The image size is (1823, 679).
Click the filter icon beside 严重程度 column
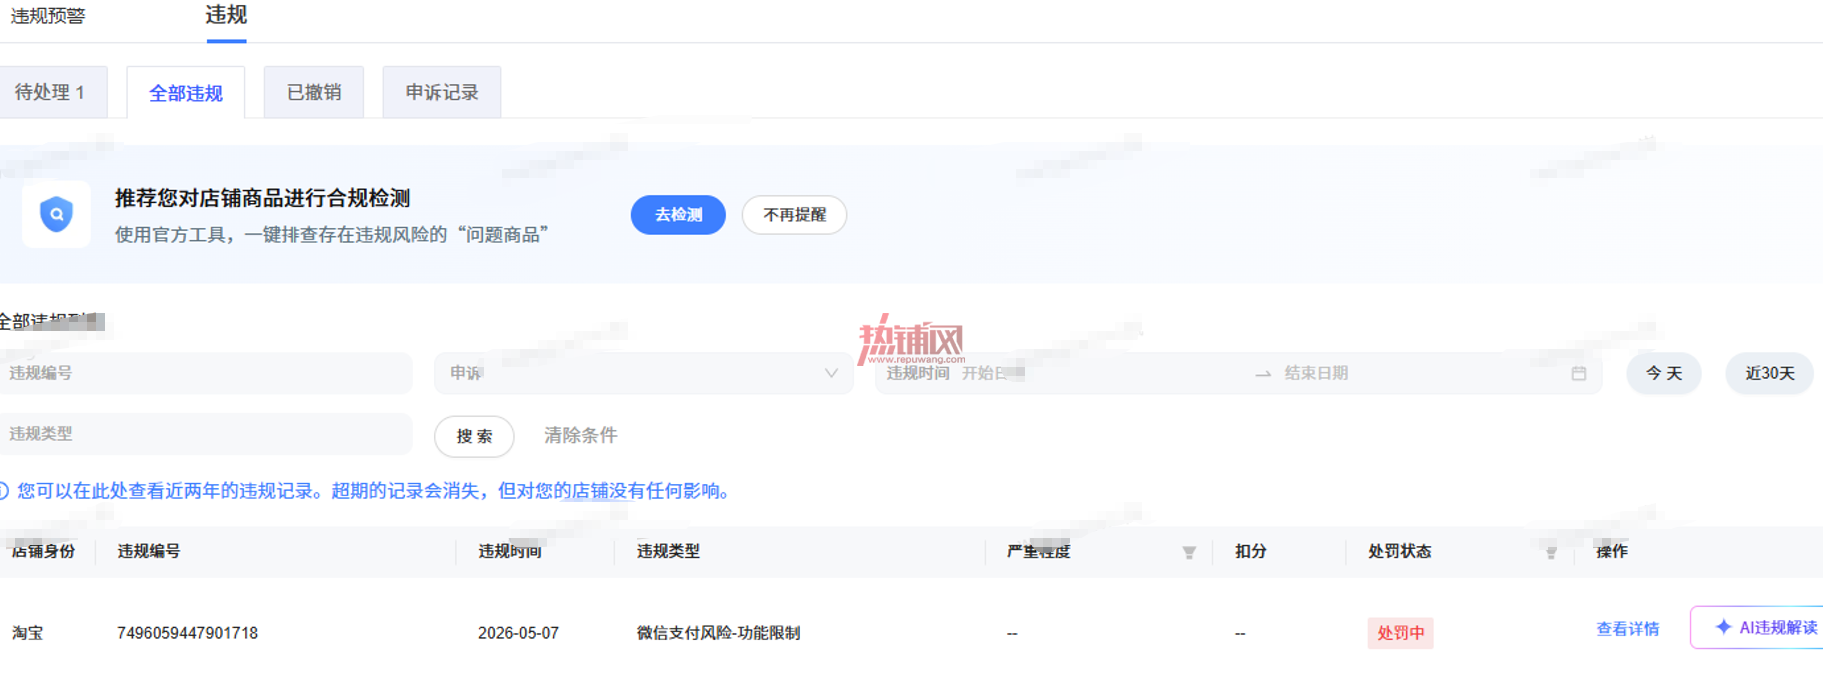pyautogui.click(x=1189, y=552)
